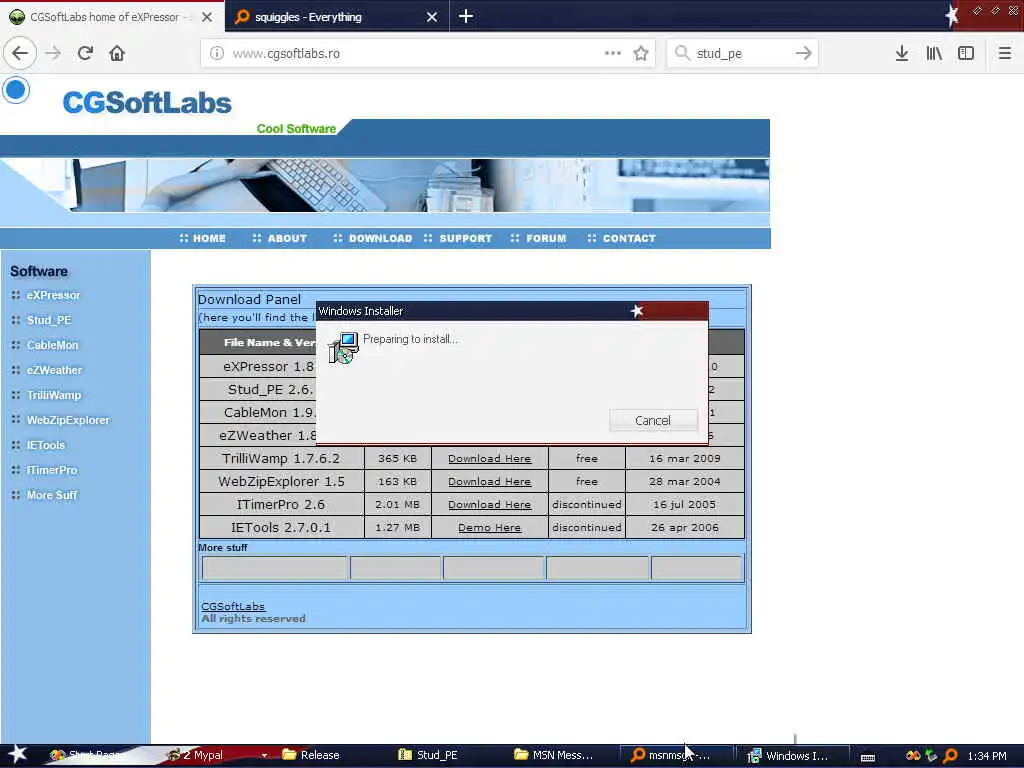Image resolution: width=1024 pixels, height=768 pixels.
Task: Toggle the browser sidebar
Action: (x=966, y=53)
